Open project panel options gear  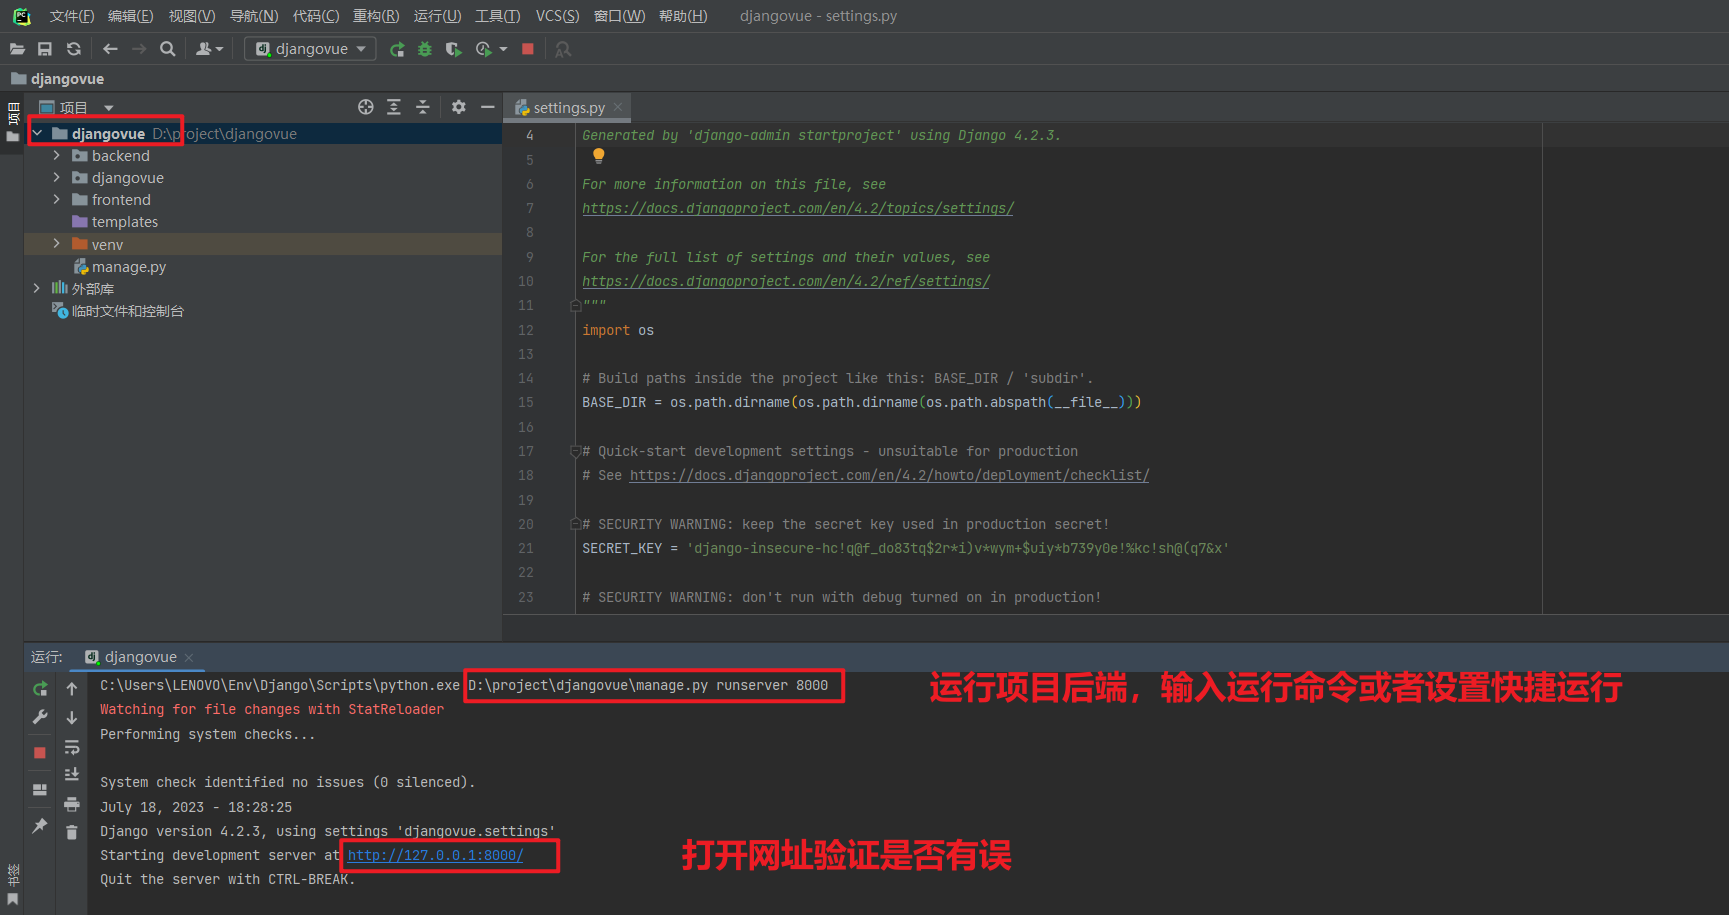pos(459,107)
